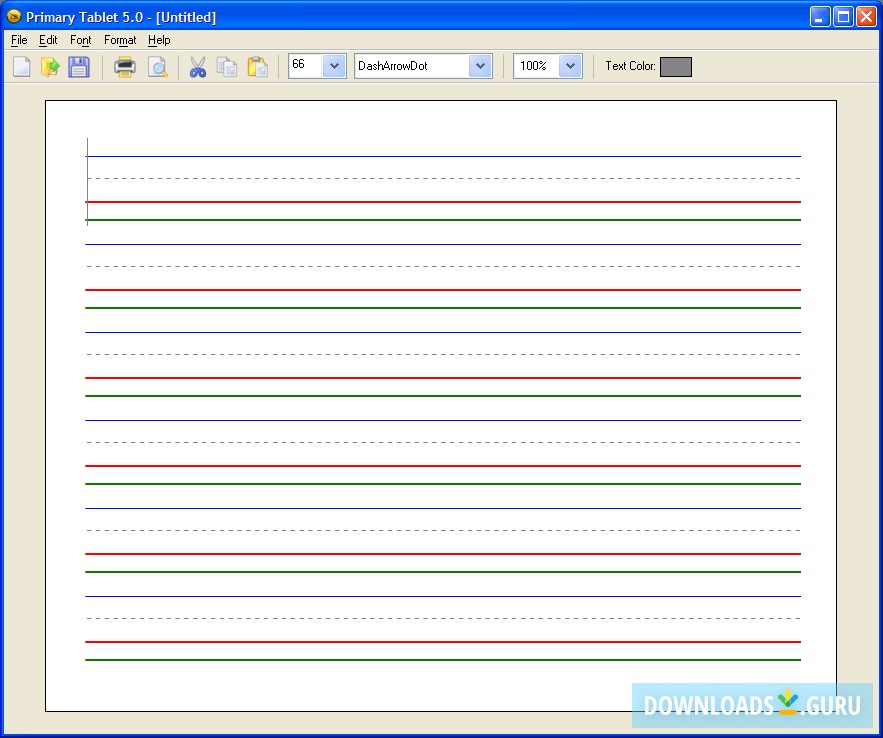Copy selection using toolbar icon

227,66
